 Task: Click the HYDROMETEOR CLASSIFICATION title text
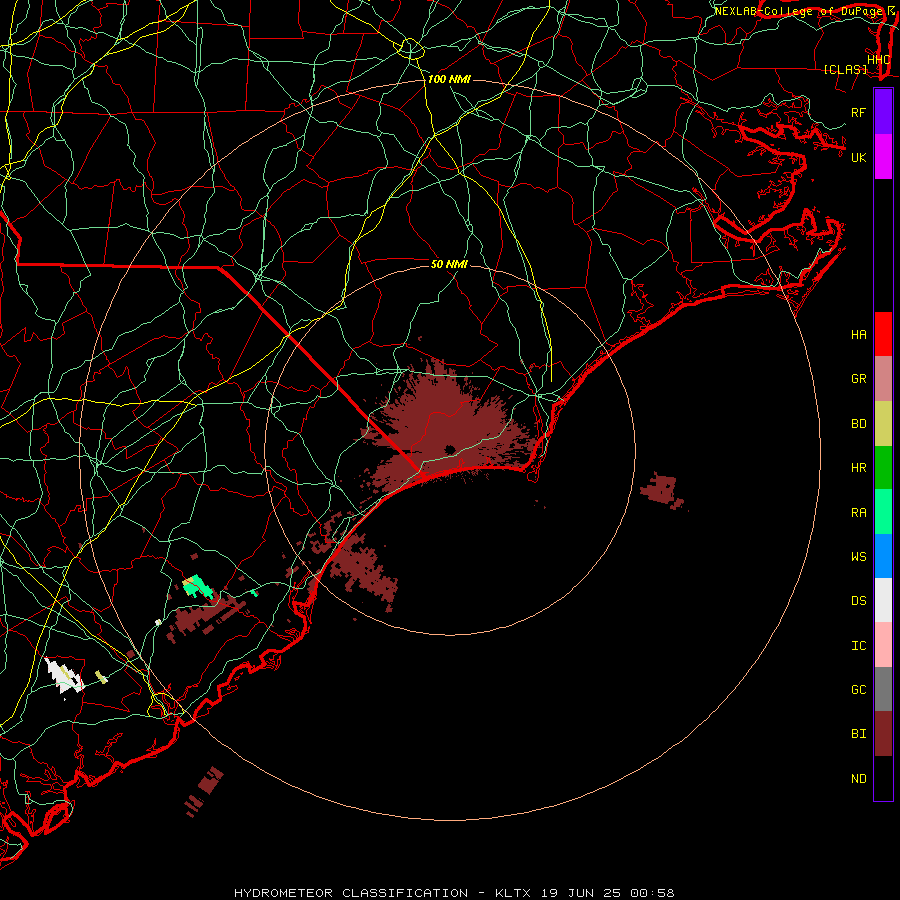351,893
